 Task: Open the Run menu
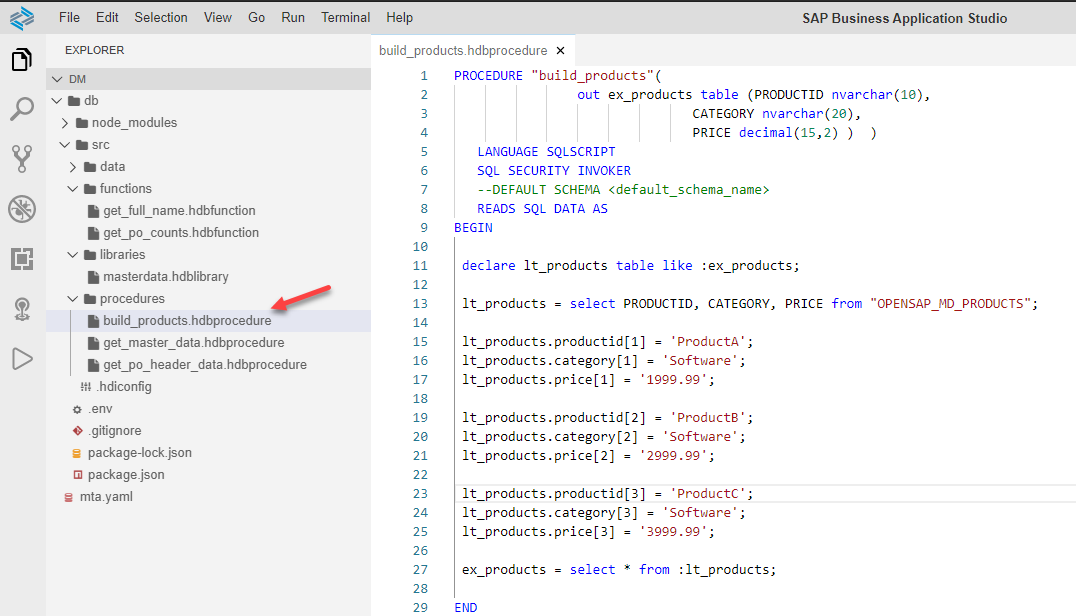coord(293,18)
